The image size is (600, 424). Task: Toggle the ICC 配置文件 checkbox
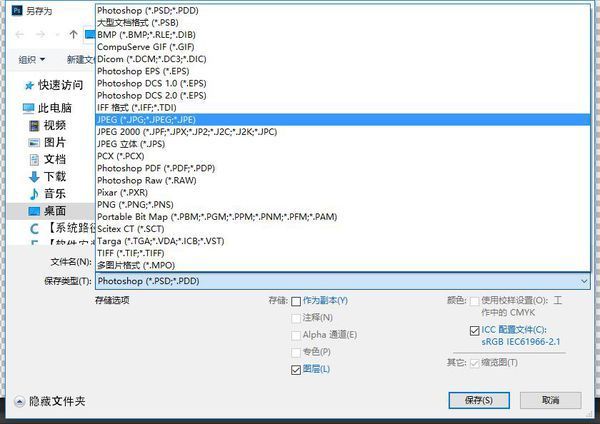pyautogui.click(x=474, y=330)
